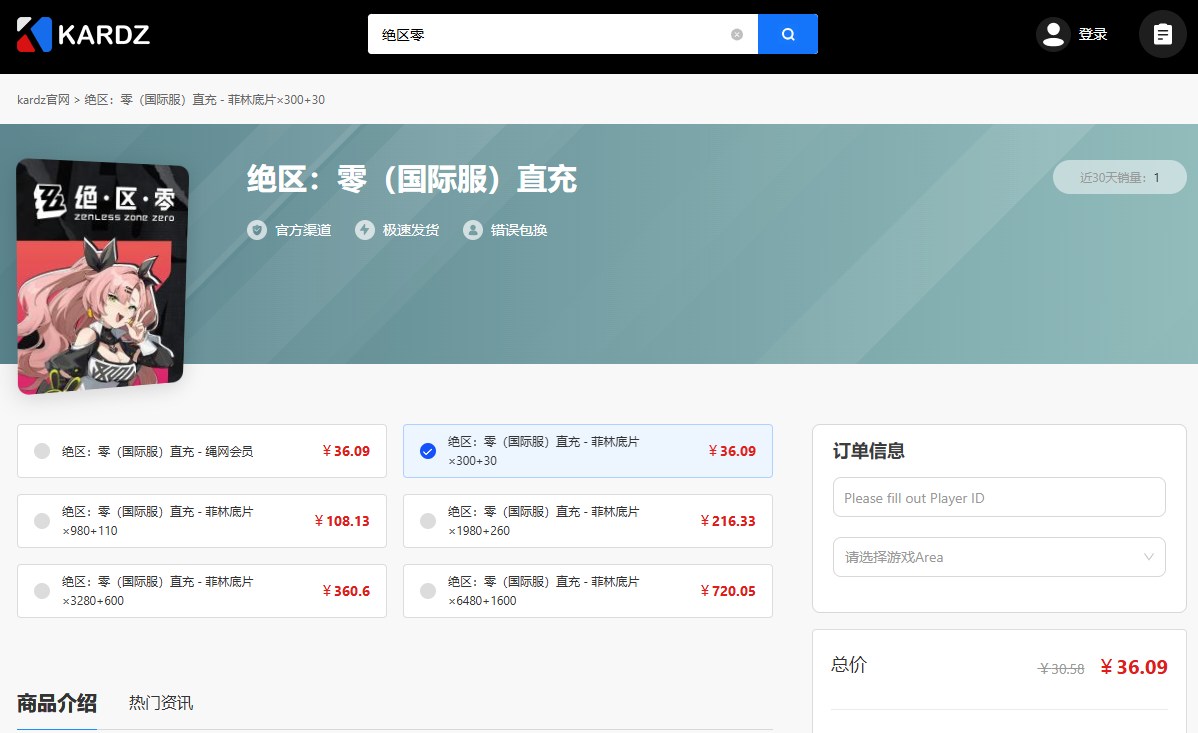Click the 总价 label
Viewport: 1198px width, 733px height.
click(x=849, y=664)
